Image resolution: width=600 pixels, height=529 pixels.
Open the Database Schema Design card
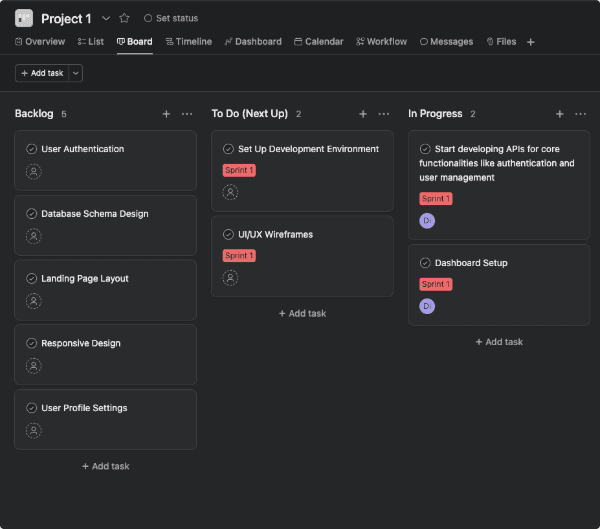click(x=106, y=225)
